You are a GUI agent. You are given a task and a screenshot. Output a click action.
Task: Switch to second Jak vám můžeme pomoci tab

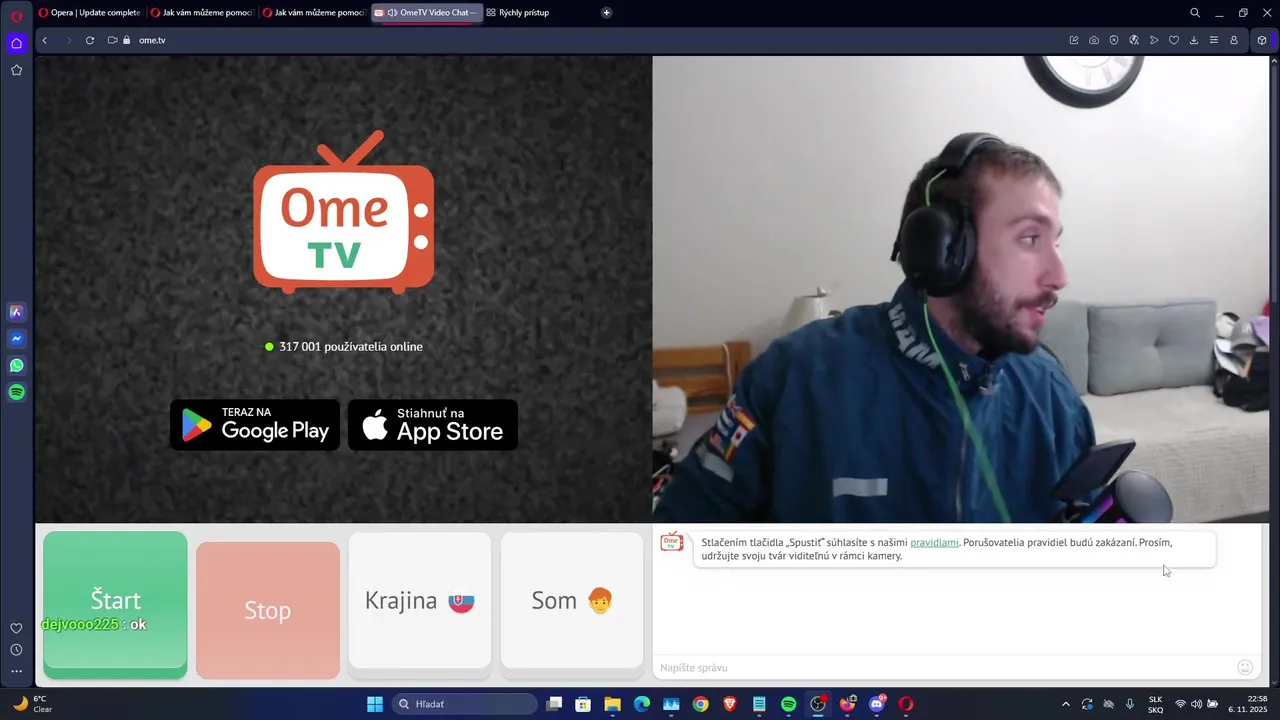tap(202, 13)
